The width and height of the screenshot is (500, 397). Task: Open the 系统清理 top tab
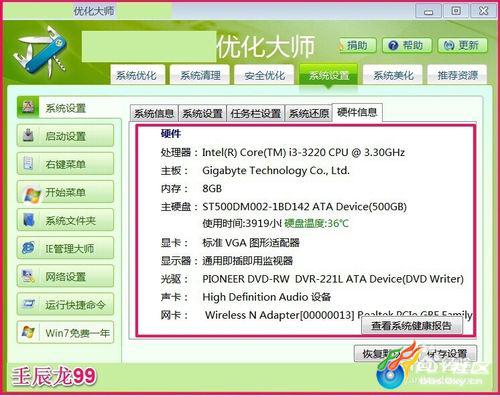tap(201, 75)
